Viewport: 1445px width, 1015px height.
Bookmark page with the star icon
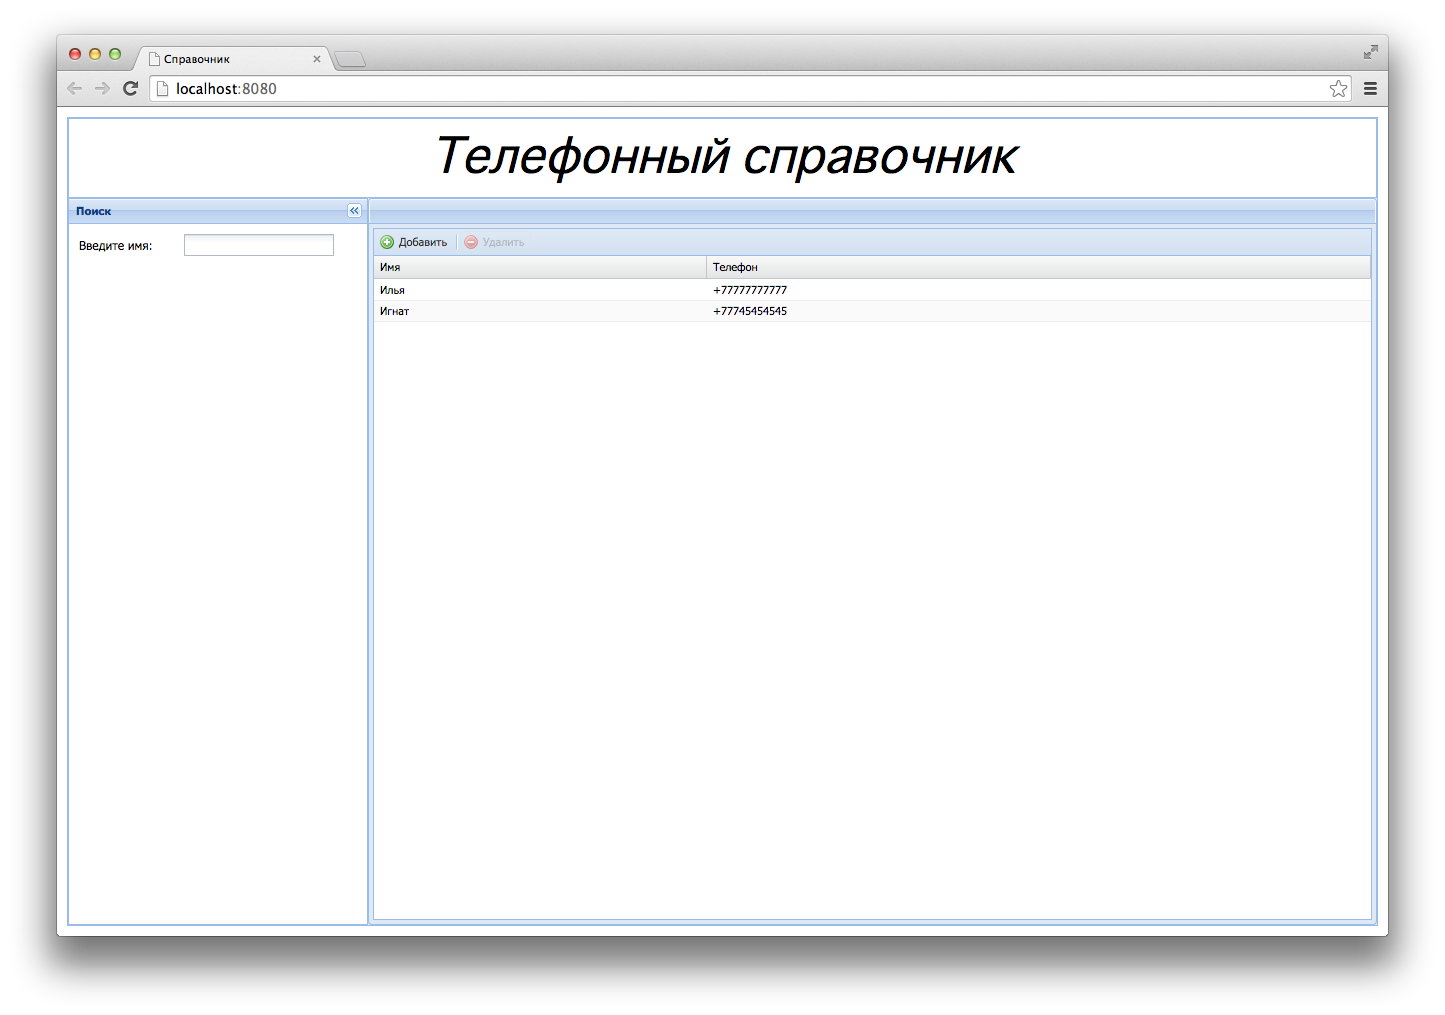coord(1338,89)
